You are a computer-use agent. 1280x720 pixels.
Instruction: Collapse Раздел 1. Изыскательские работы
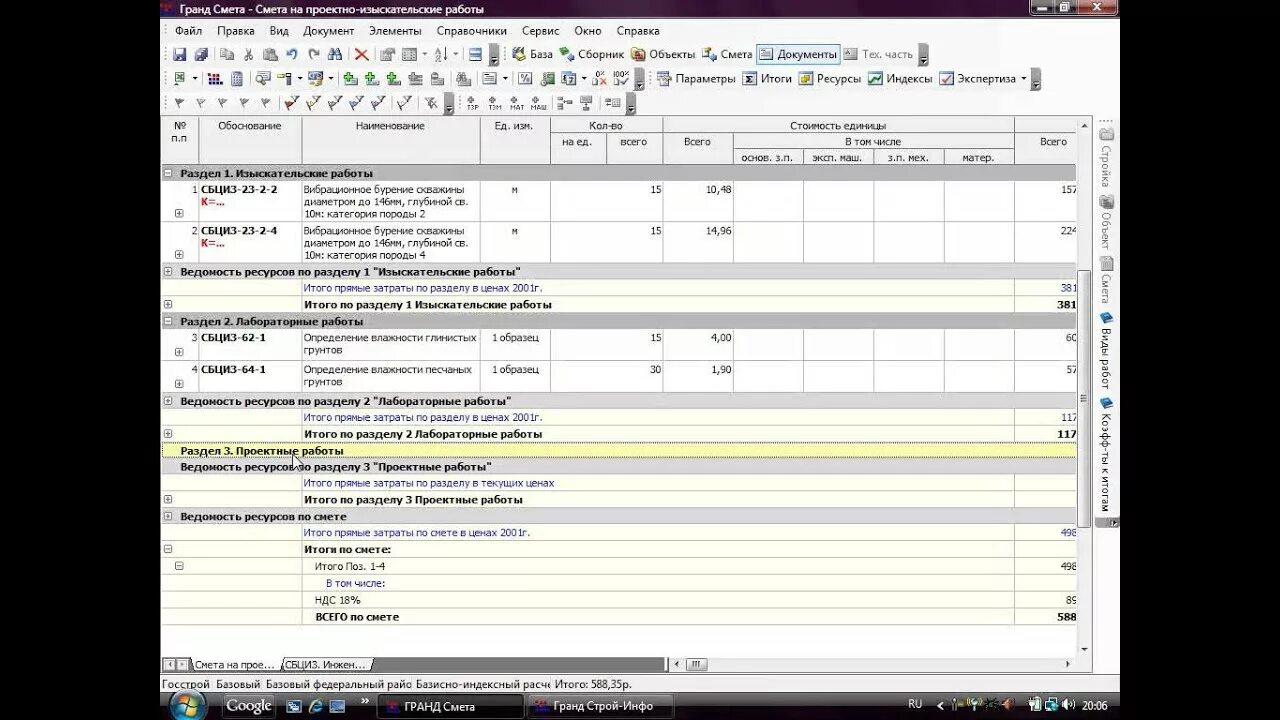pos(168,173)
